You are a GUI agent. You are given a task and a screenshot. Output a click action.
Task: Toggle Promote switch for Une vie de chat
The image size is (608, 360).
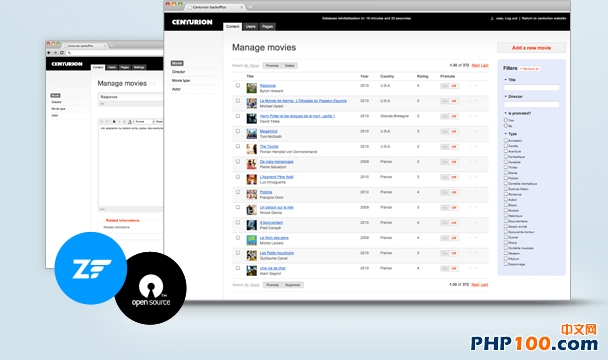(x=449, y=268)
